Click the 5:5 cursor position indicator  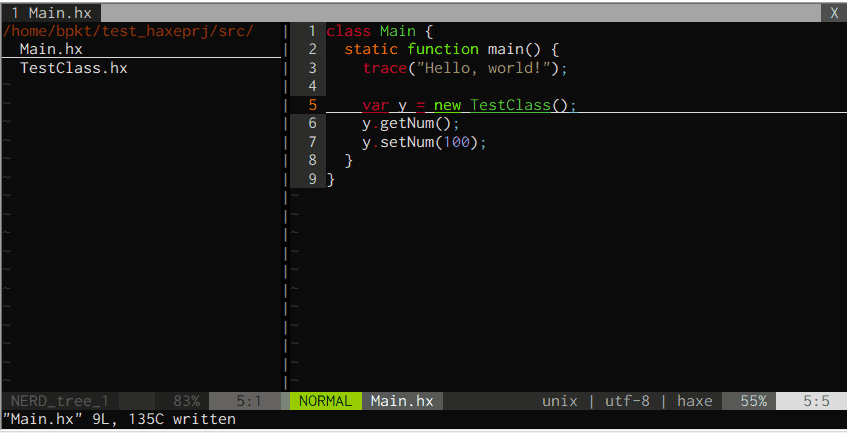tap(816, 401)
